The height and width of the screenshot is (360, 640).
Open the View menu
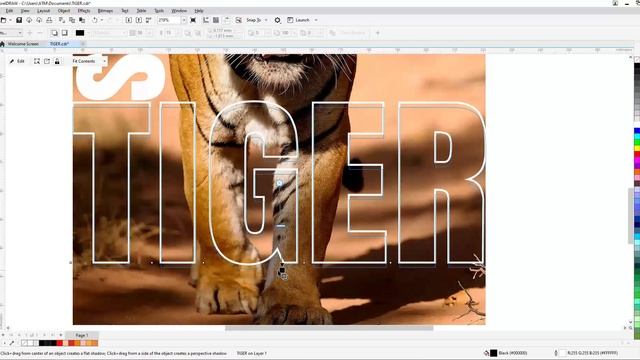[25, 11]
